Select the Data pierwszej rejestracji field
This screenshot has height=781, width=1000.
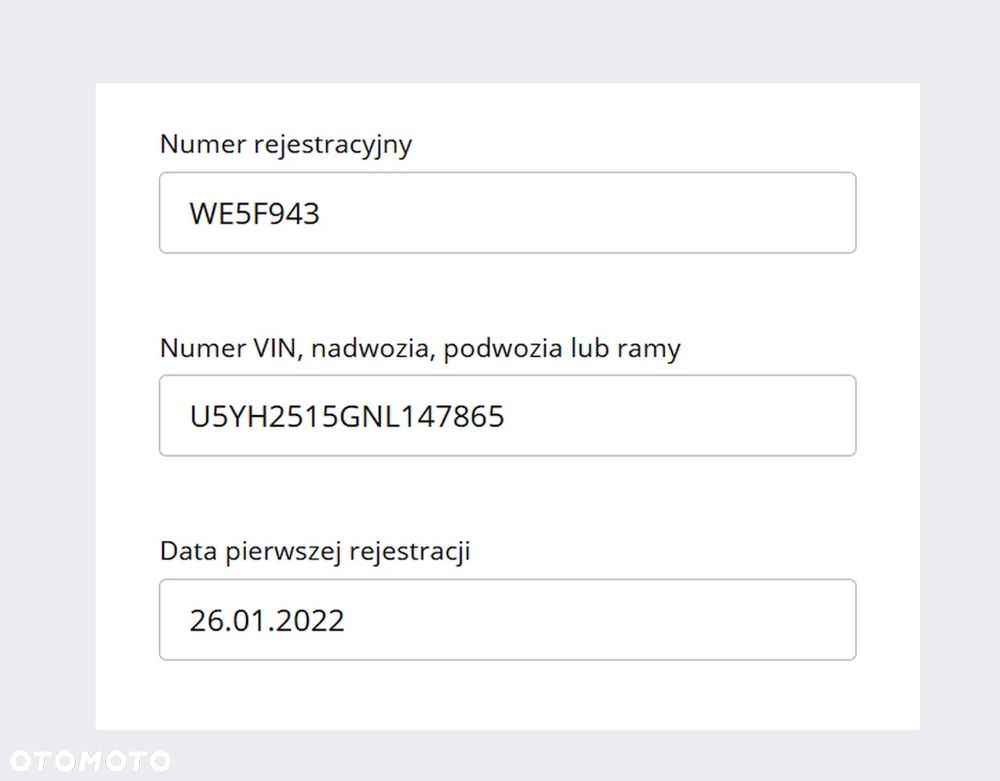[x=507, y=620]
